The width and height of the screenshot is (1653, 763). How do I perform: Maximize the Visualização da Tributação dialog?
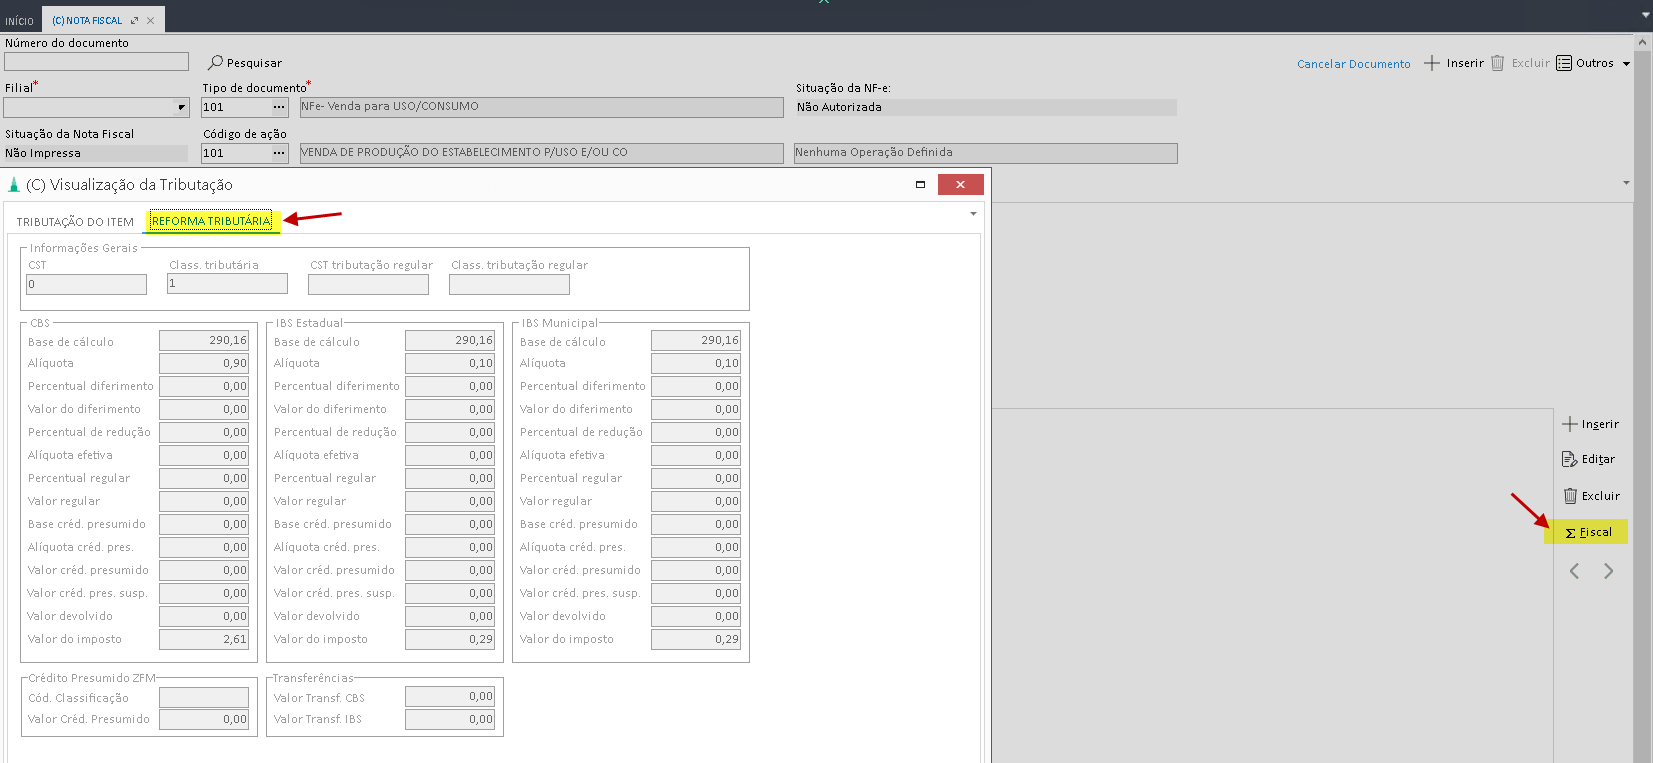click(920, 184)
